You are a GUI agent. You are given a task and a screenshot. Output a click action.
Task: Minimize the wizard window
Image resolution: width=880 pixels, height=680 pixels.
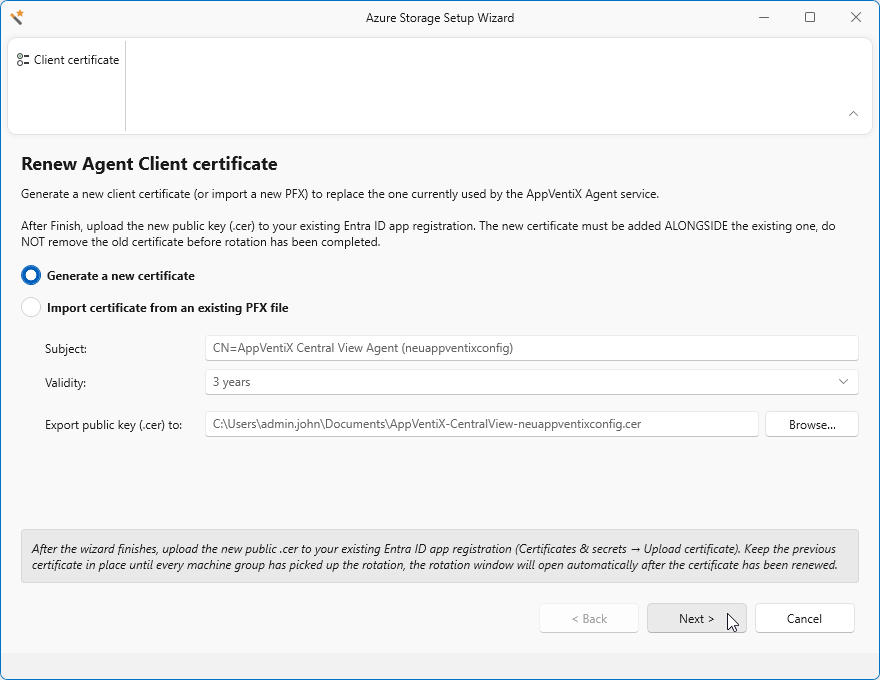[x=764, y=17]
